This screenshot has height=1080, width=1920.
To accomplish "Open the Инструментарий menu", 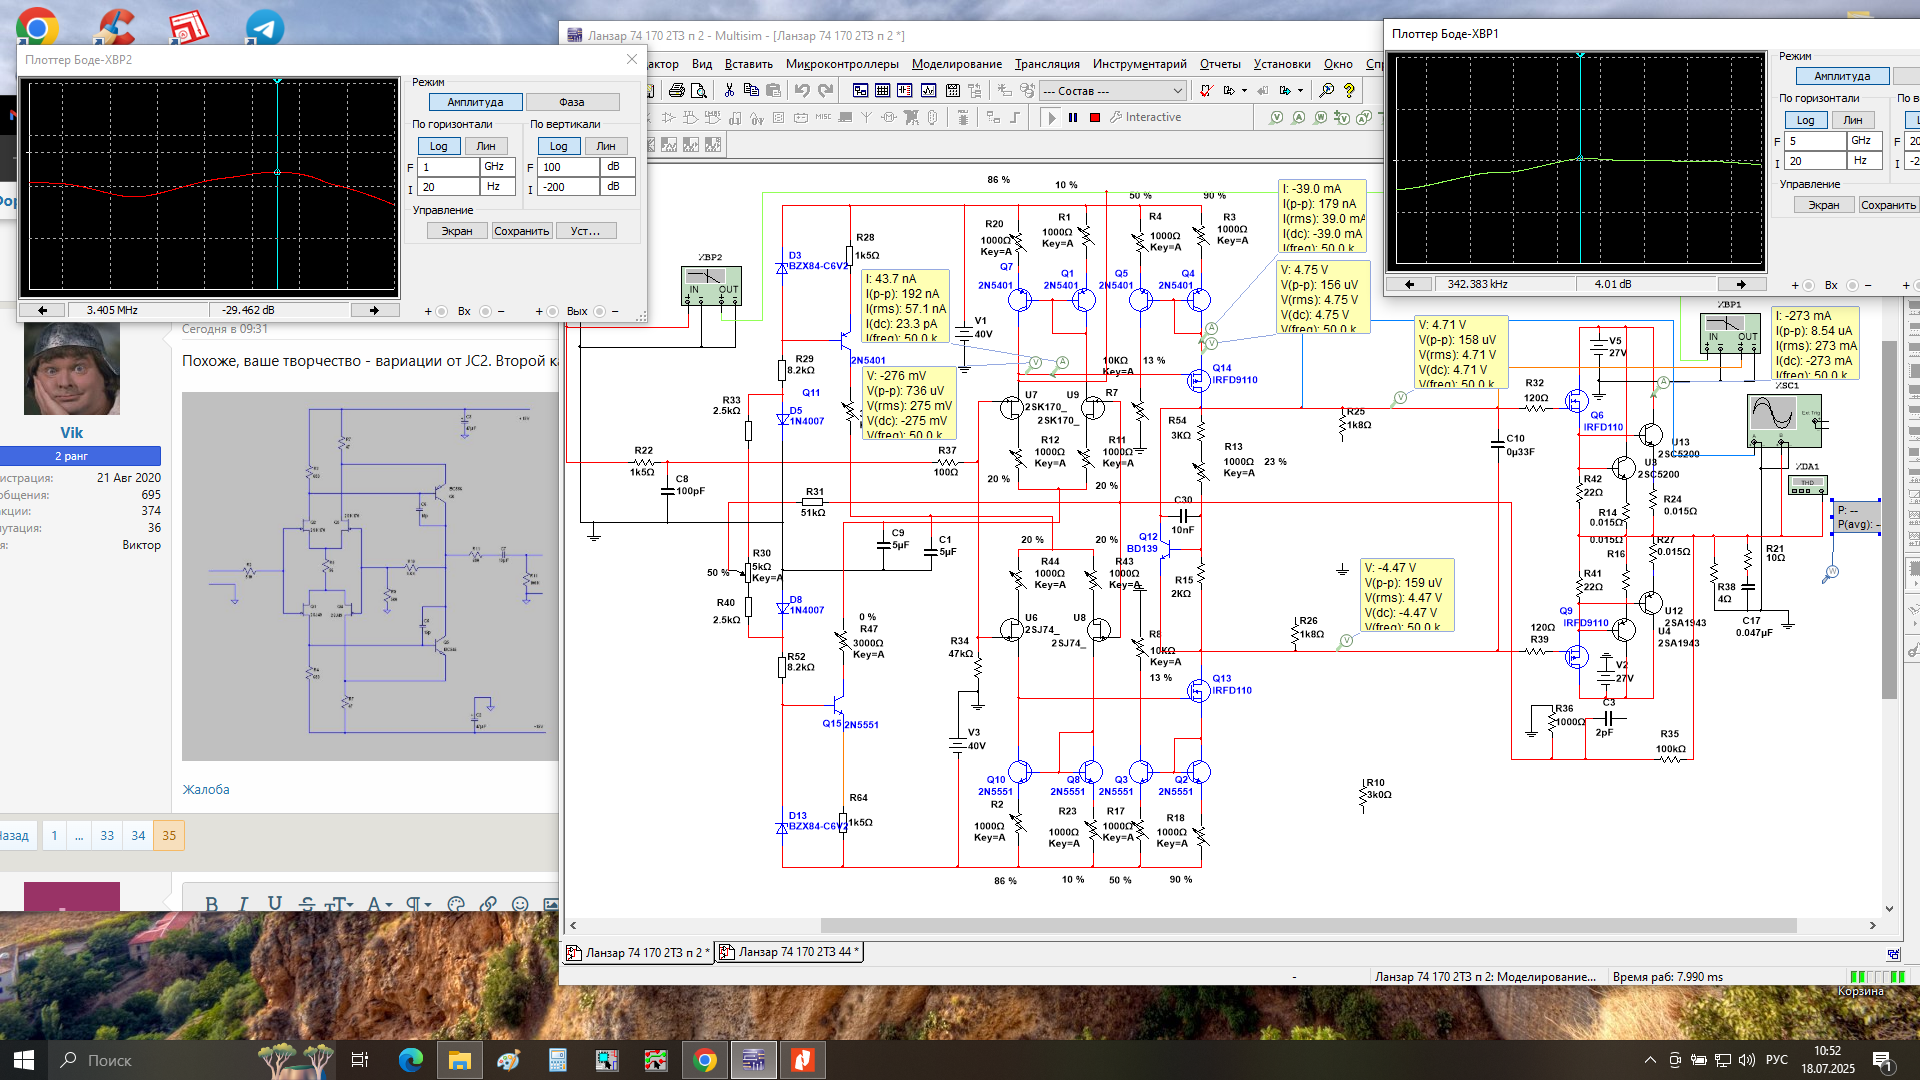I will pos(1139,64).
